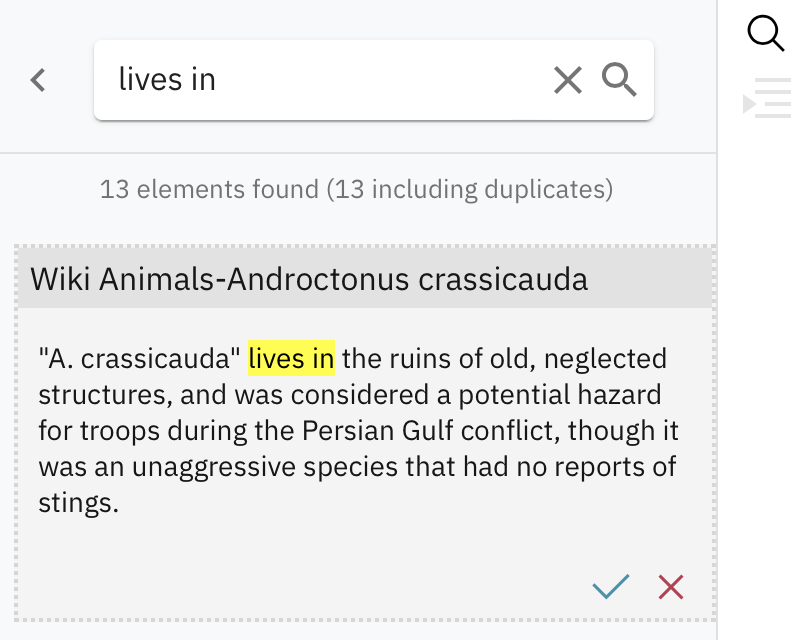Accept the result with the blue checkmark
Image resolution: width=808 pixels, height=640 pixels.
pyautogui.click(x=611, y=586)
